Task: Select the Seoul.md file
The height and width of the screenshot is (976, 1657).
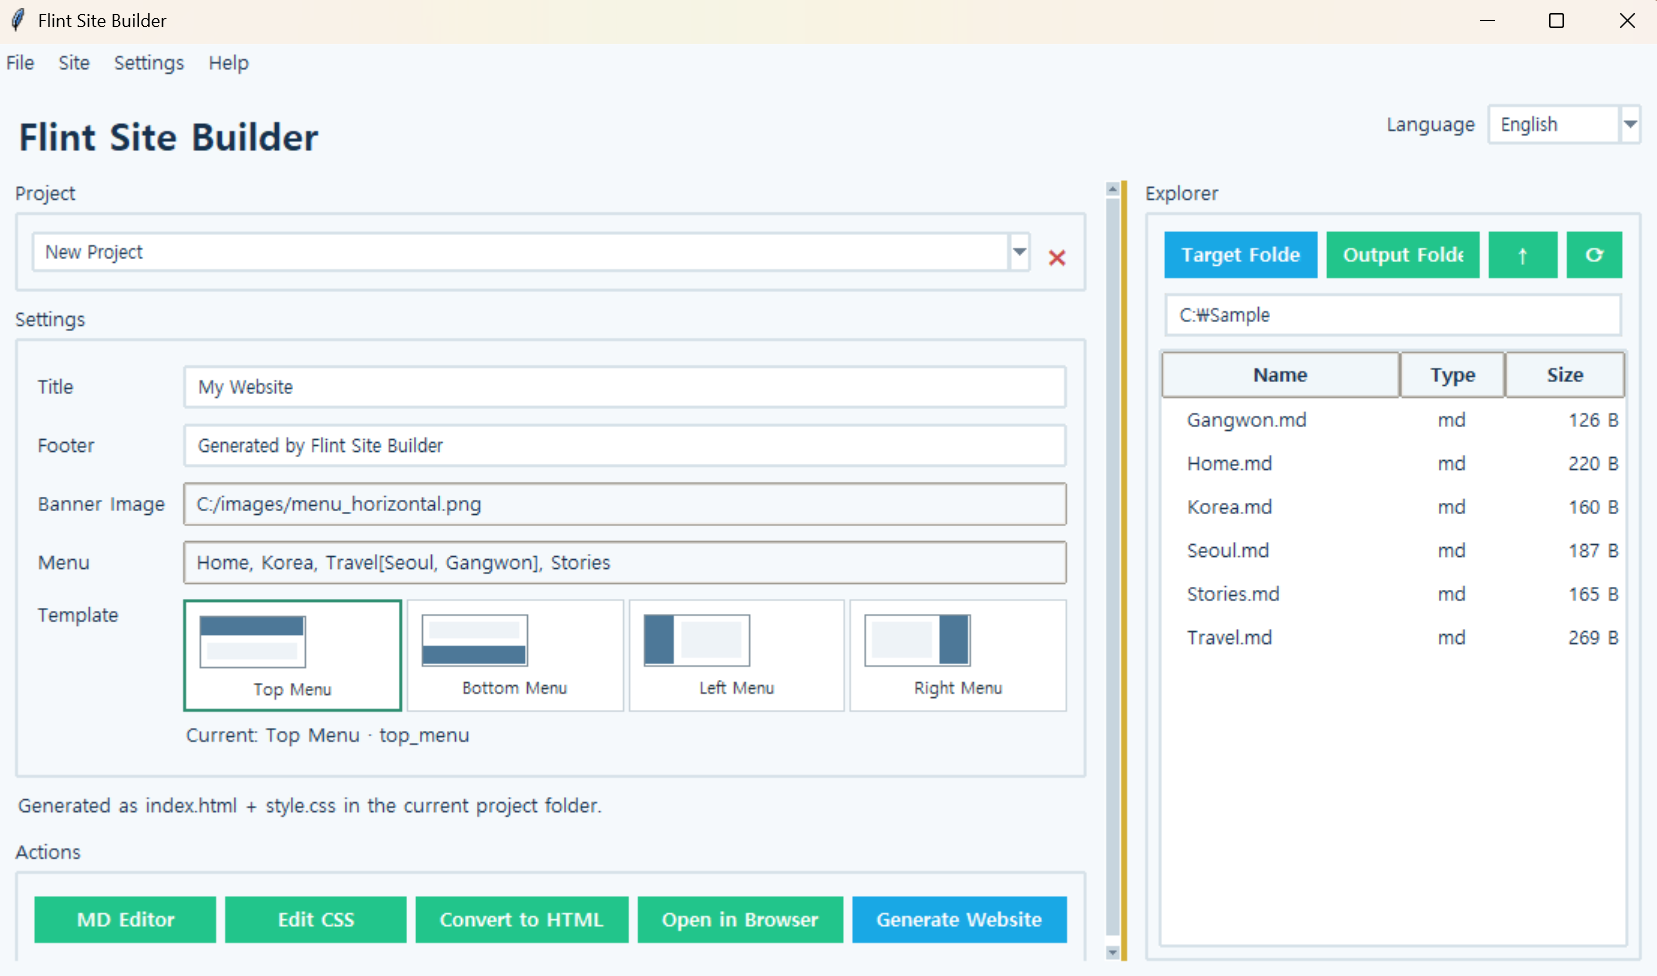Action: pyautogui.click(x=1393, y=550)
